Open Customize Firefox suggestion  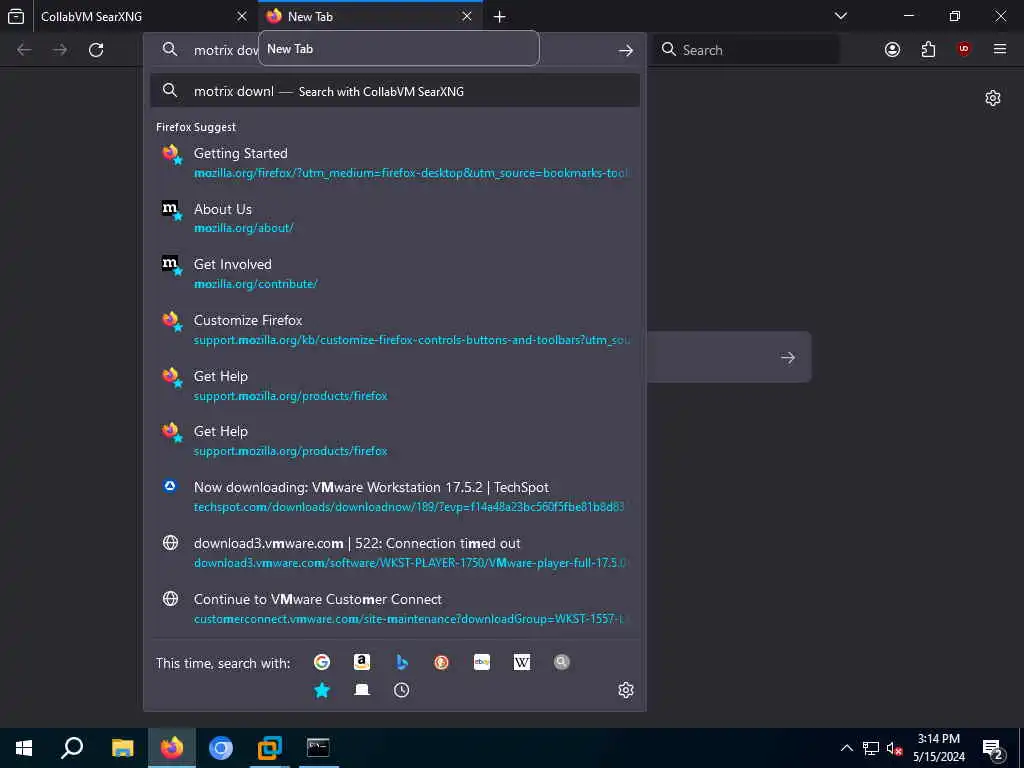[x=395, y=330]
